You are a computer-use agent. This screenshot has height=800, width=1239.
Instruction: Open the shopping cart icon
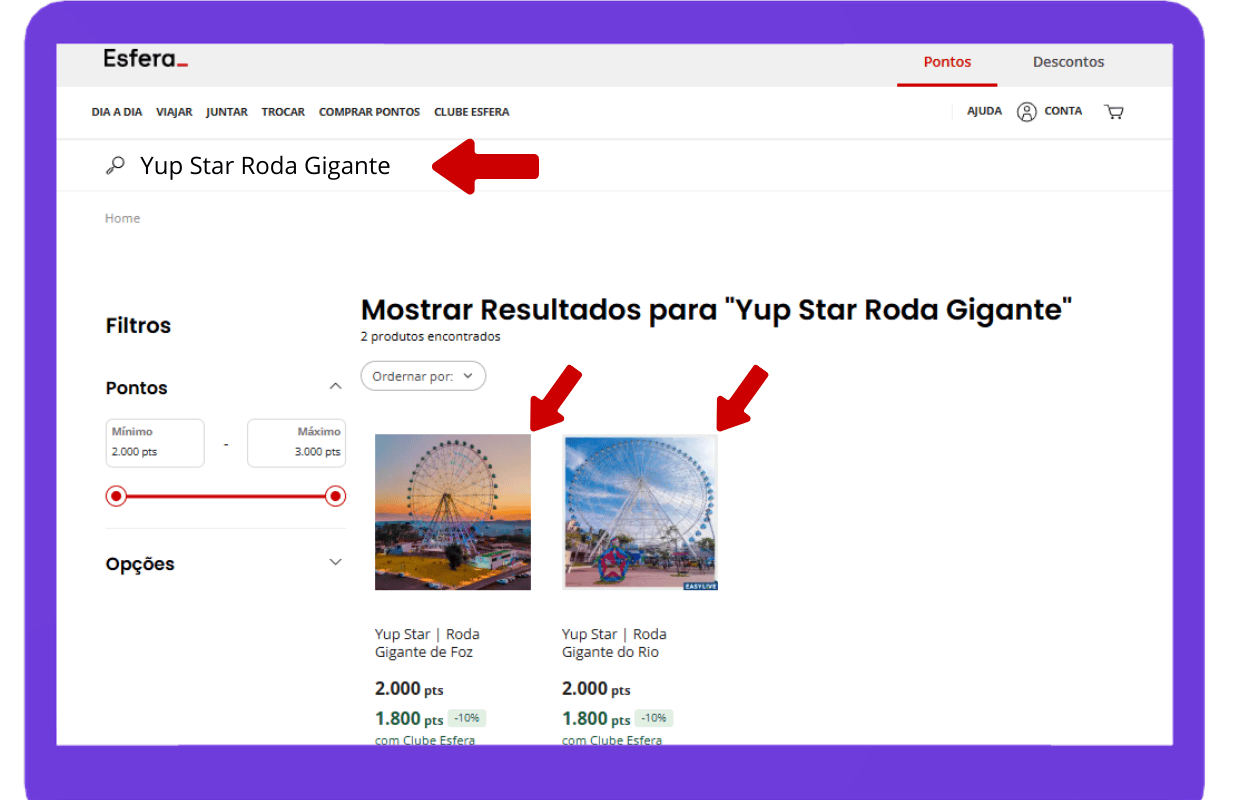pyautogui.click(x=1113, y=112)
